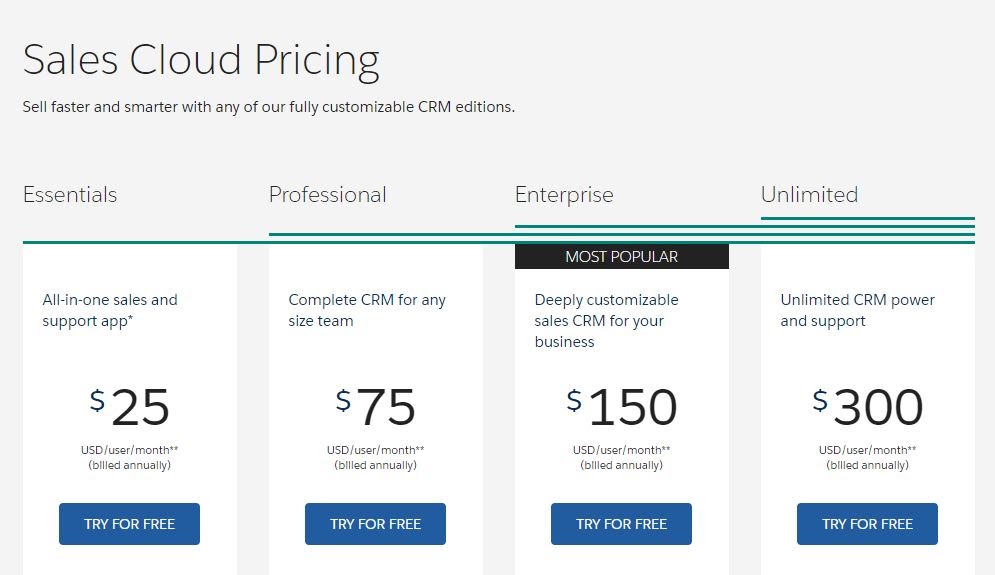
Task: Click 'All-in-one sales and support app' description
Action: (110, 310)
